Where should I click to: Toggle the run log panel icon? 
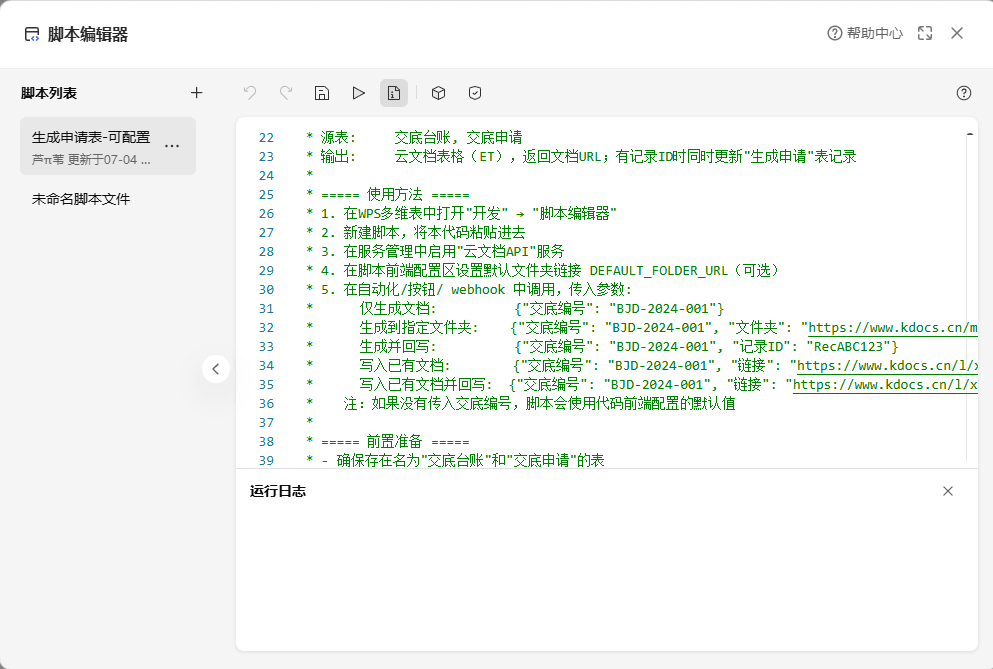click(x=394, y=93)
